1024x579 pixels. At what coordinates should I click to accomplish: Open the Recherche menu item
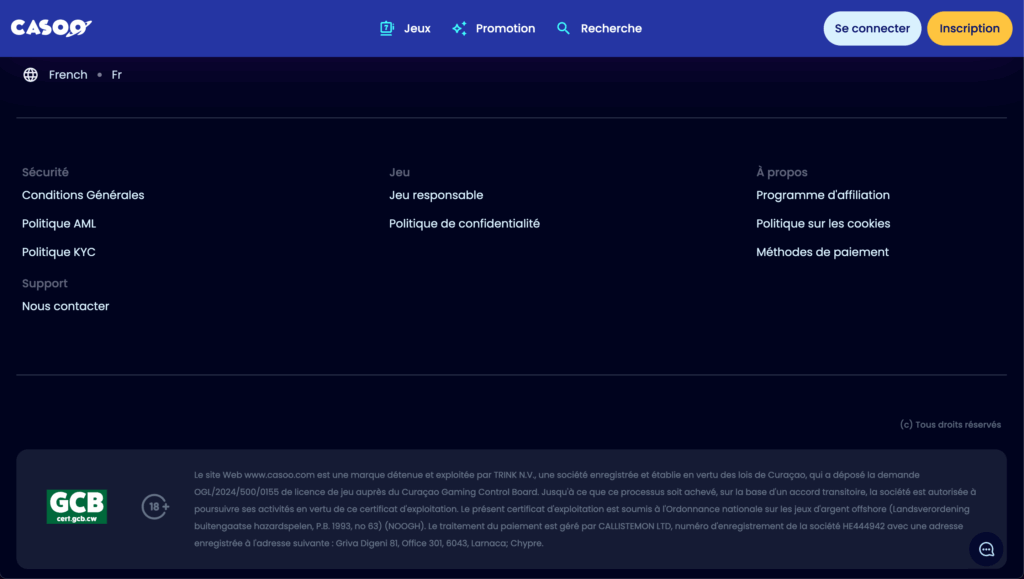click(611, 29)
